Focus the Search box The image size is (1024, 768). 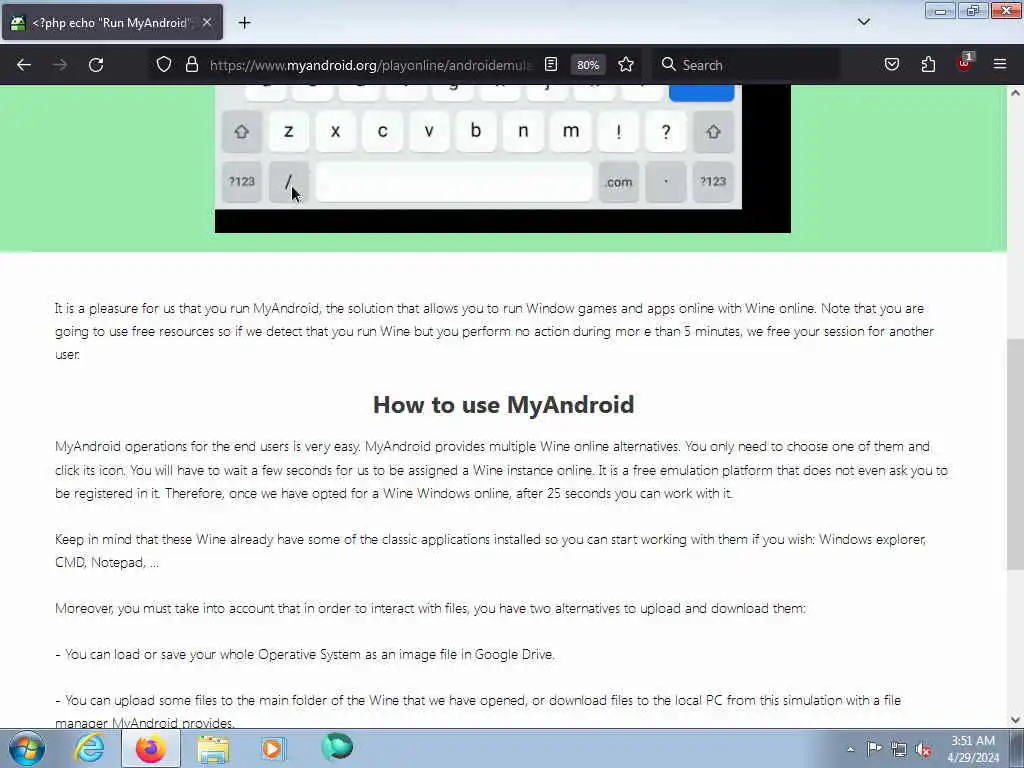point(746,65)
